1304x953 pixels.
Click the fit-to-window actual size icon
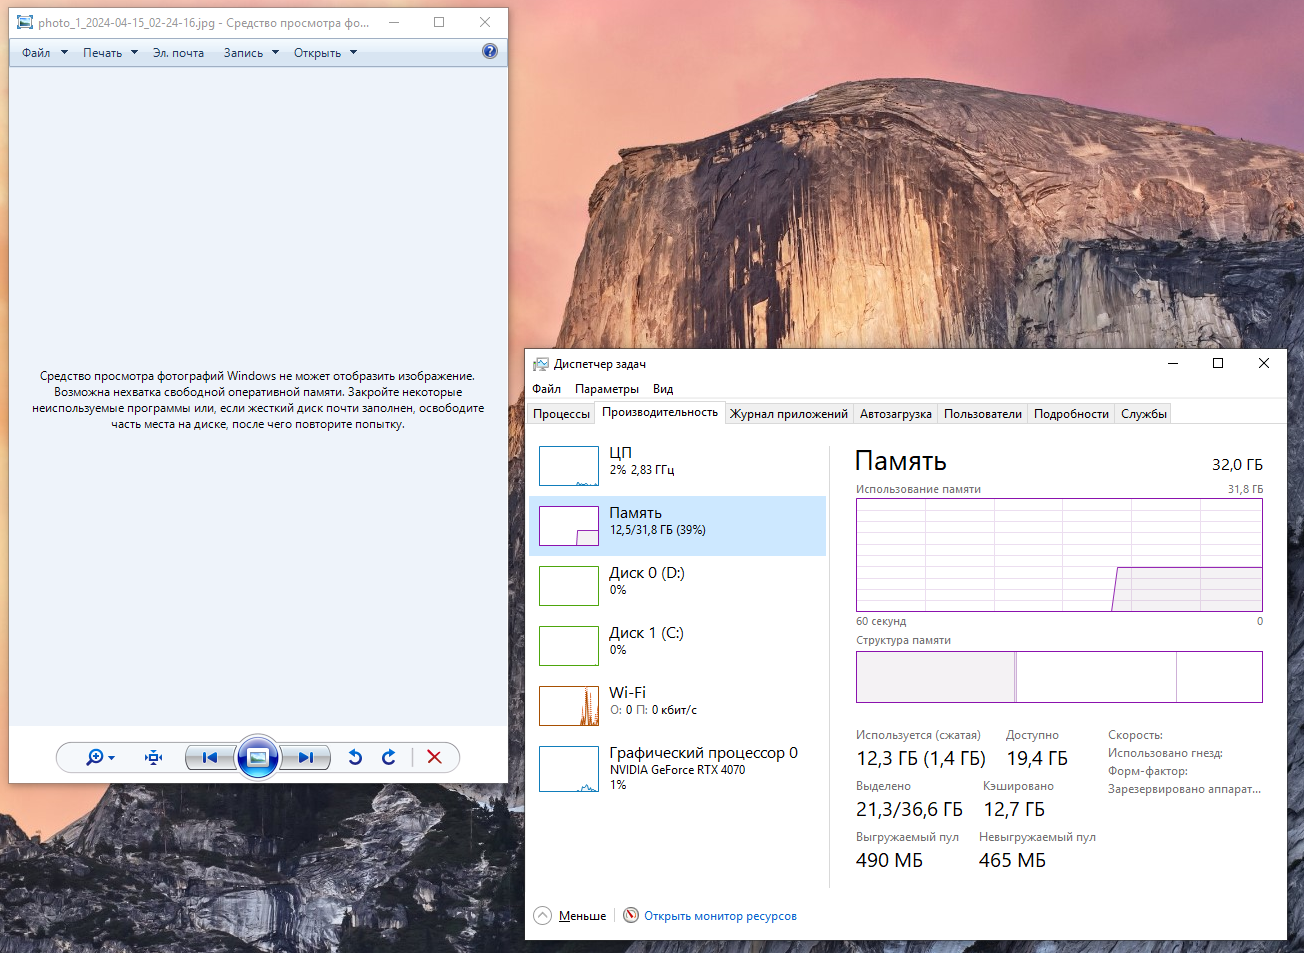click(153, 758)
